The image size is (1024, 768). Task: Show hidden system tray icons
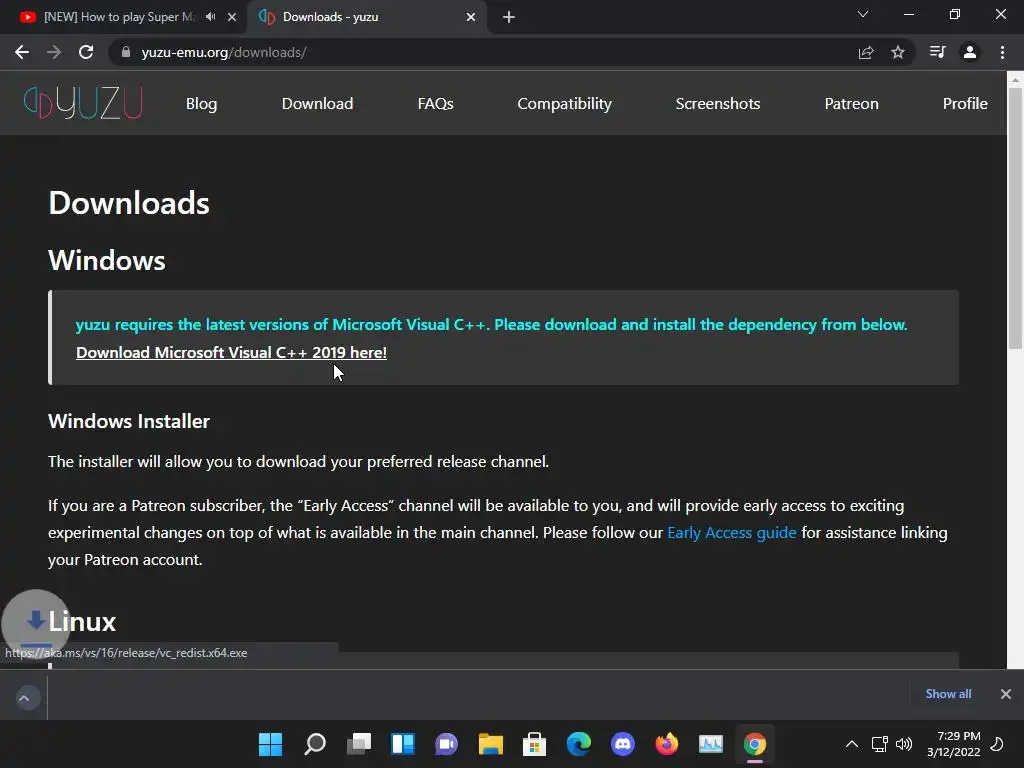pos(852,744)
